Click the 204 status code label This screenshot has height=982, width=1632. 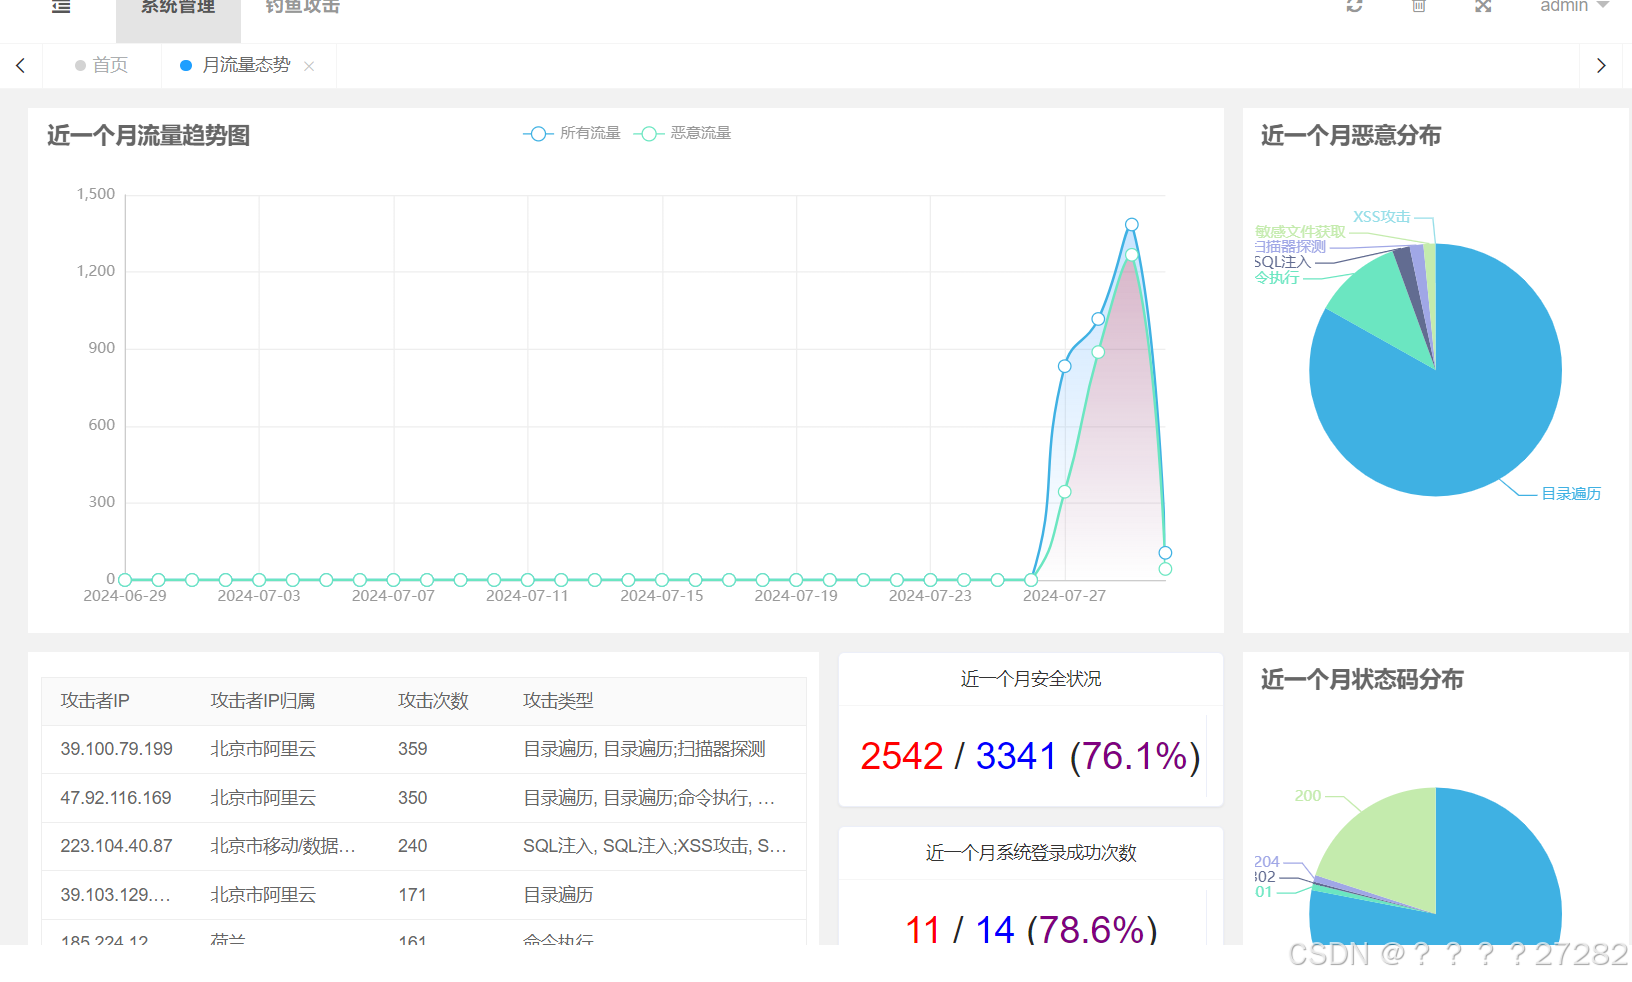tap(1267, 862)
